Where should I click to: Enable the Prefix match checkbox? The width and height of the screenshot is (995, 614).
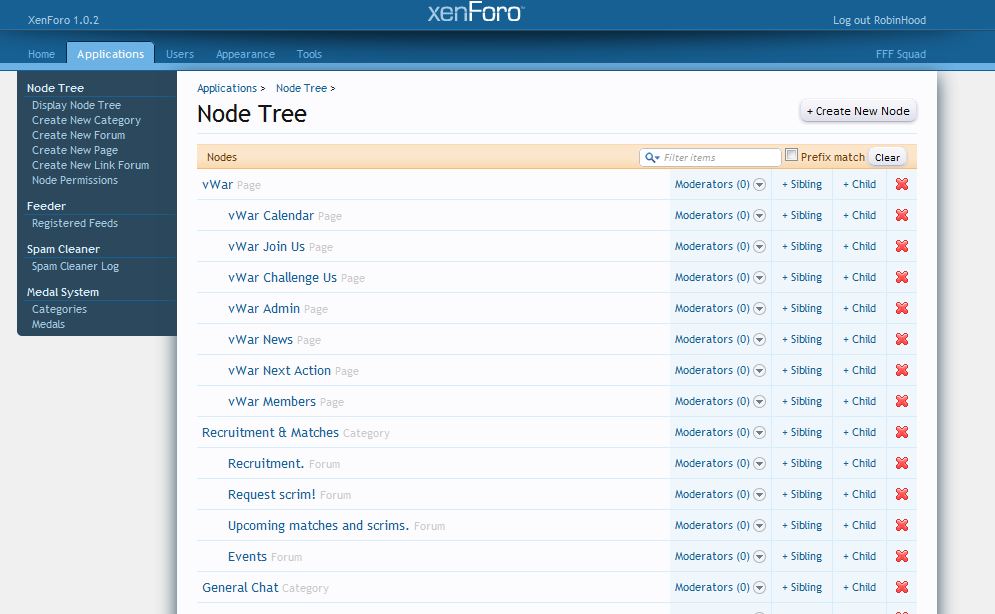tap(791, 155)
